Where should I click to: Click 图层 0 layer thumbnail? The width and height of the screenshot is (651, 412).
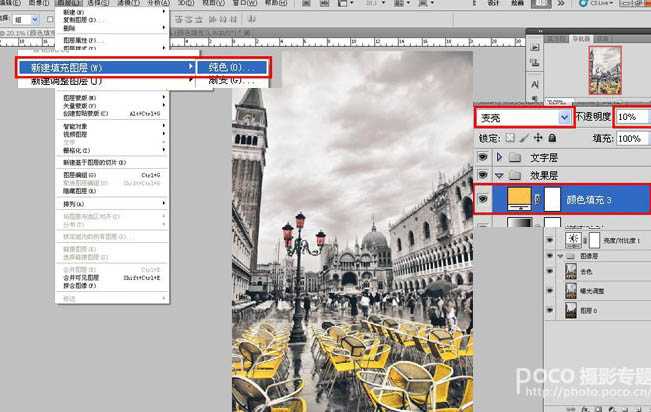[x=571, y=310]
